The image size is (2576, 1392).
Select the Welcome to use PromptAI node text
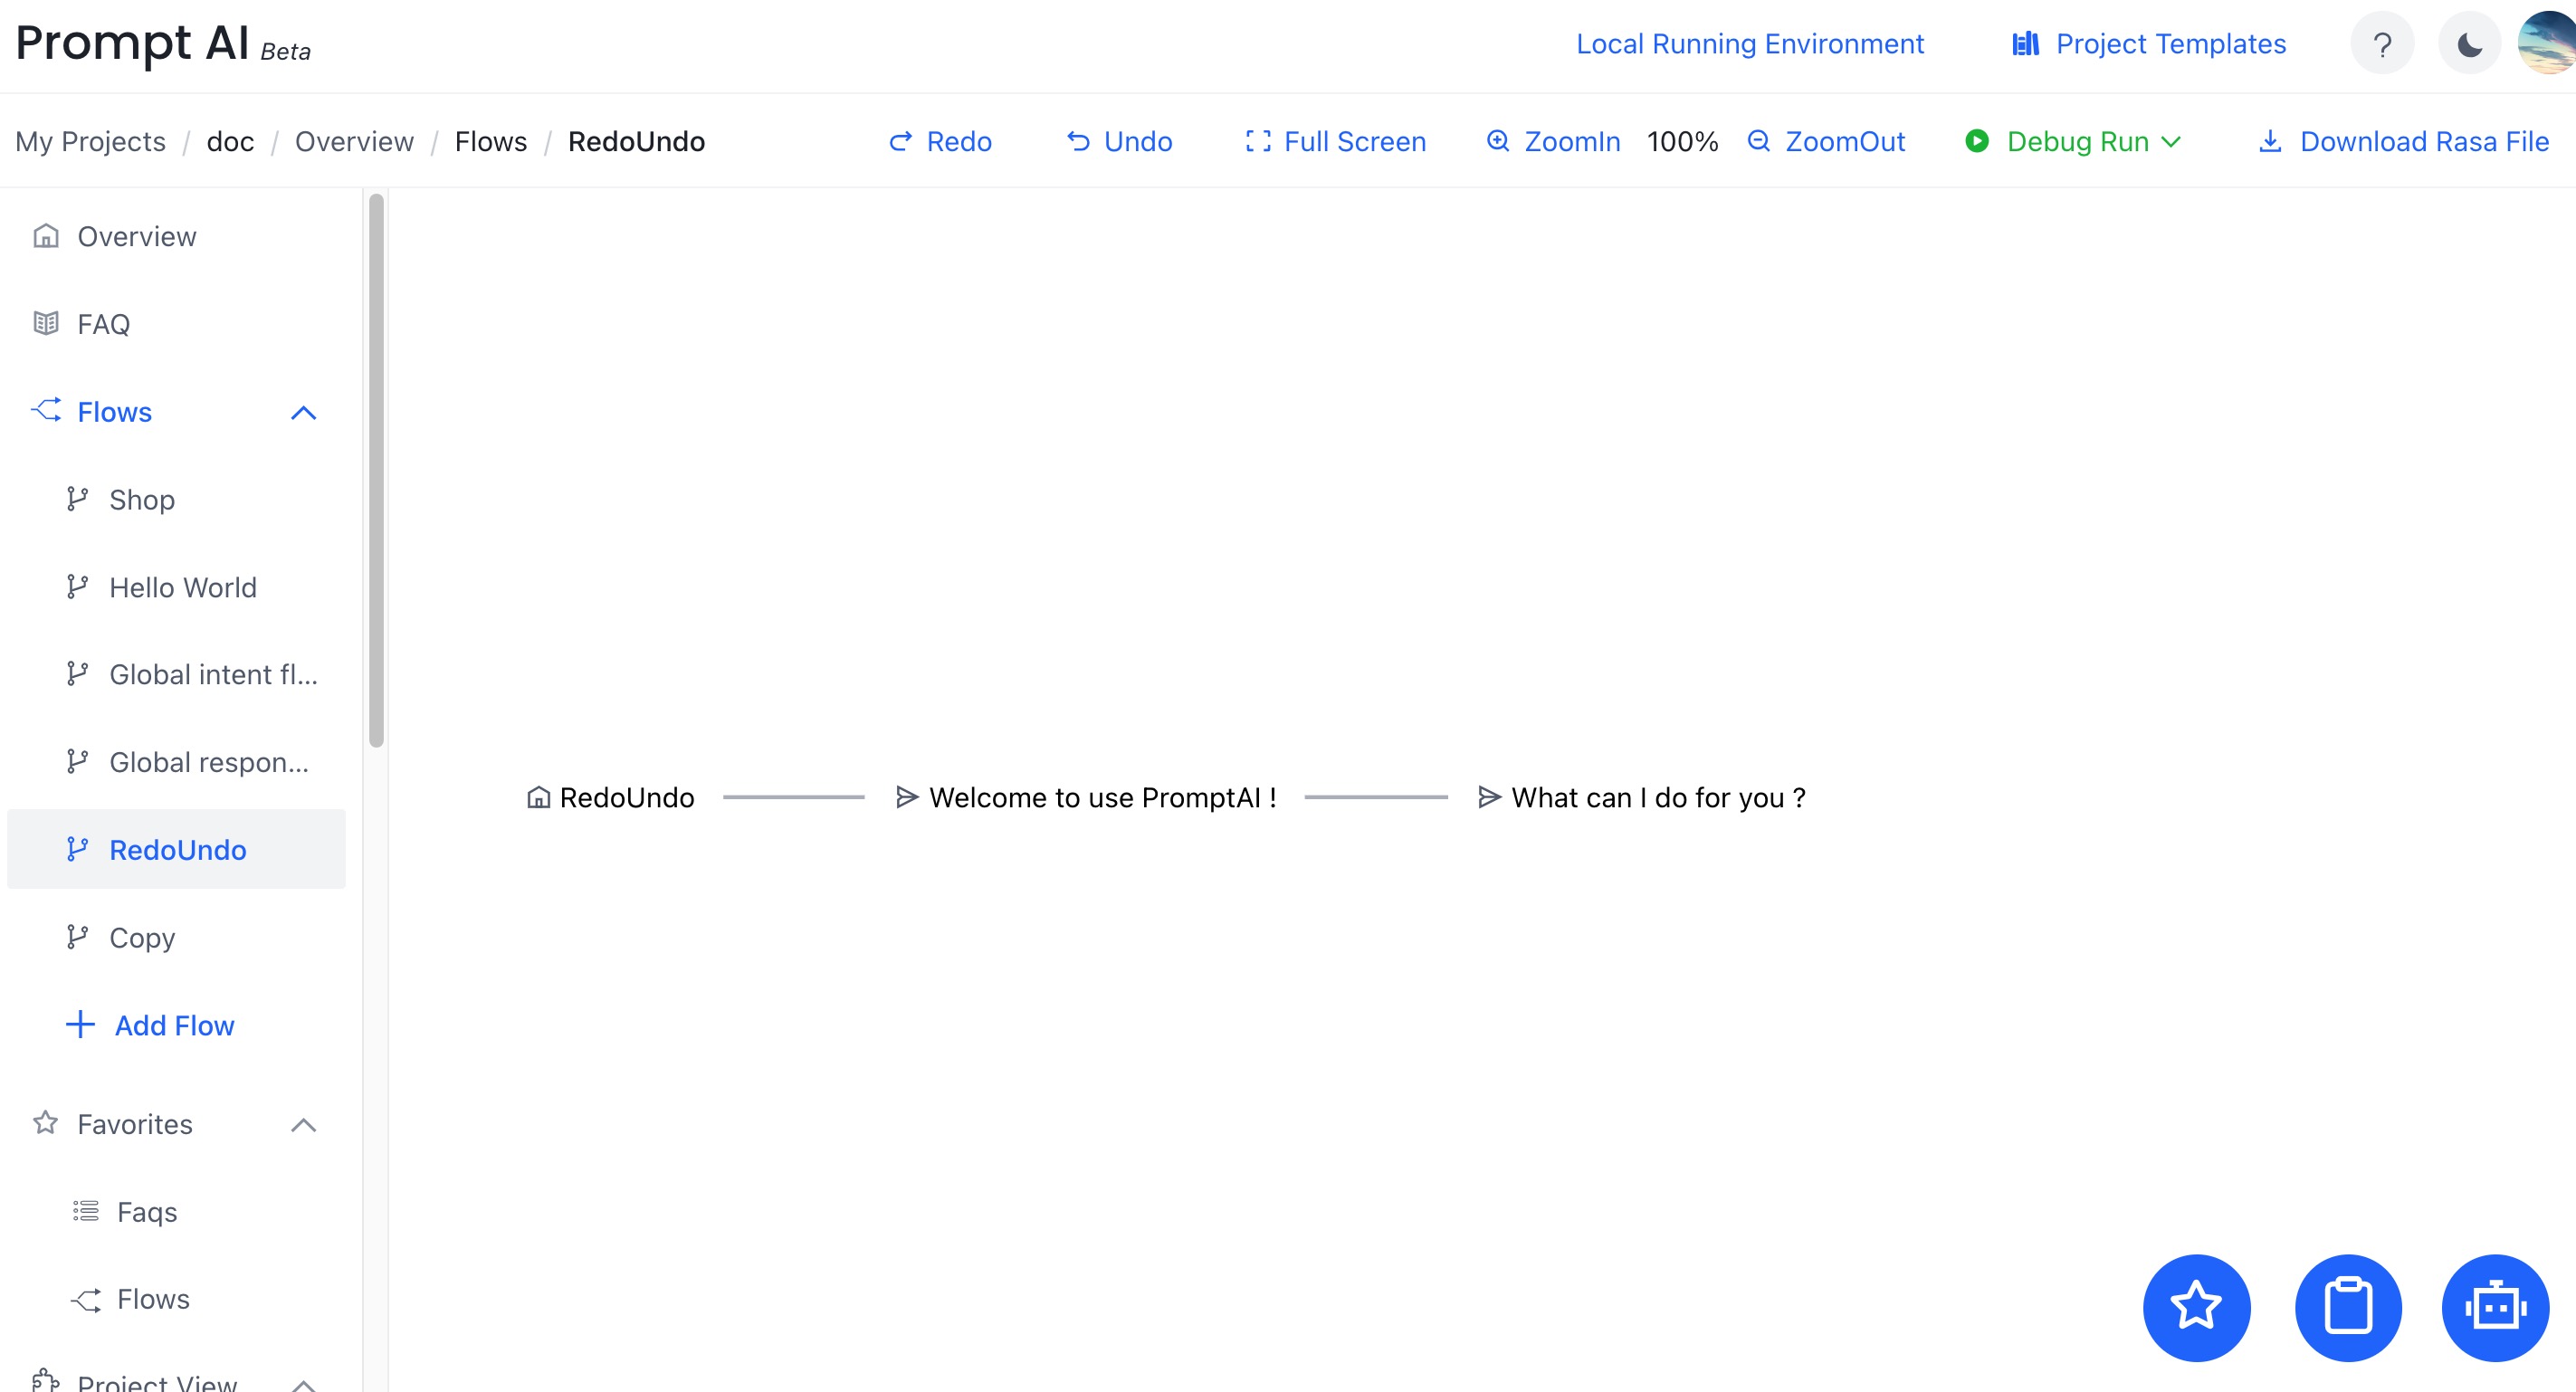(x=1103, y=797)
